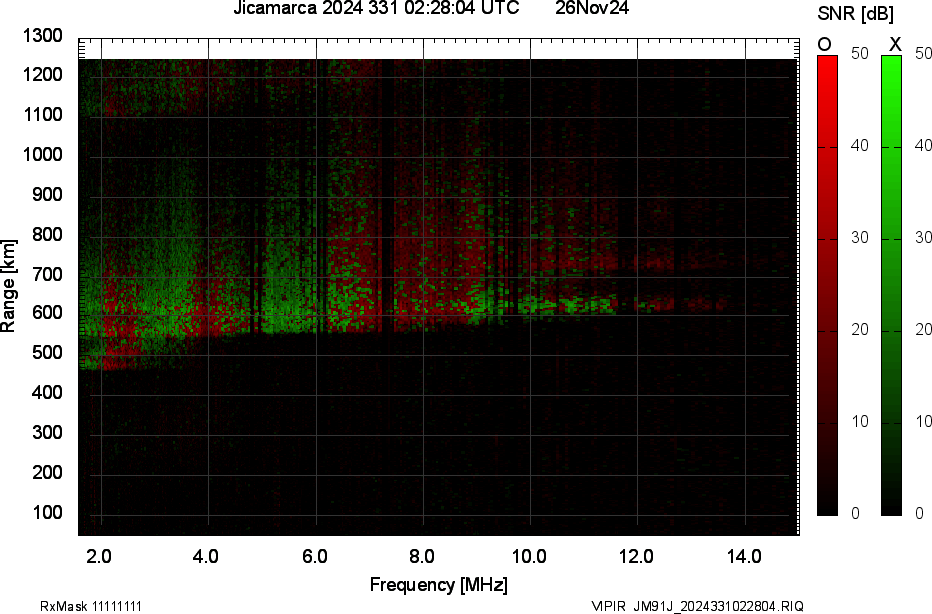932x614 pixels.
Task: Click the date label '26Nov24'
Action: [592, 8]
